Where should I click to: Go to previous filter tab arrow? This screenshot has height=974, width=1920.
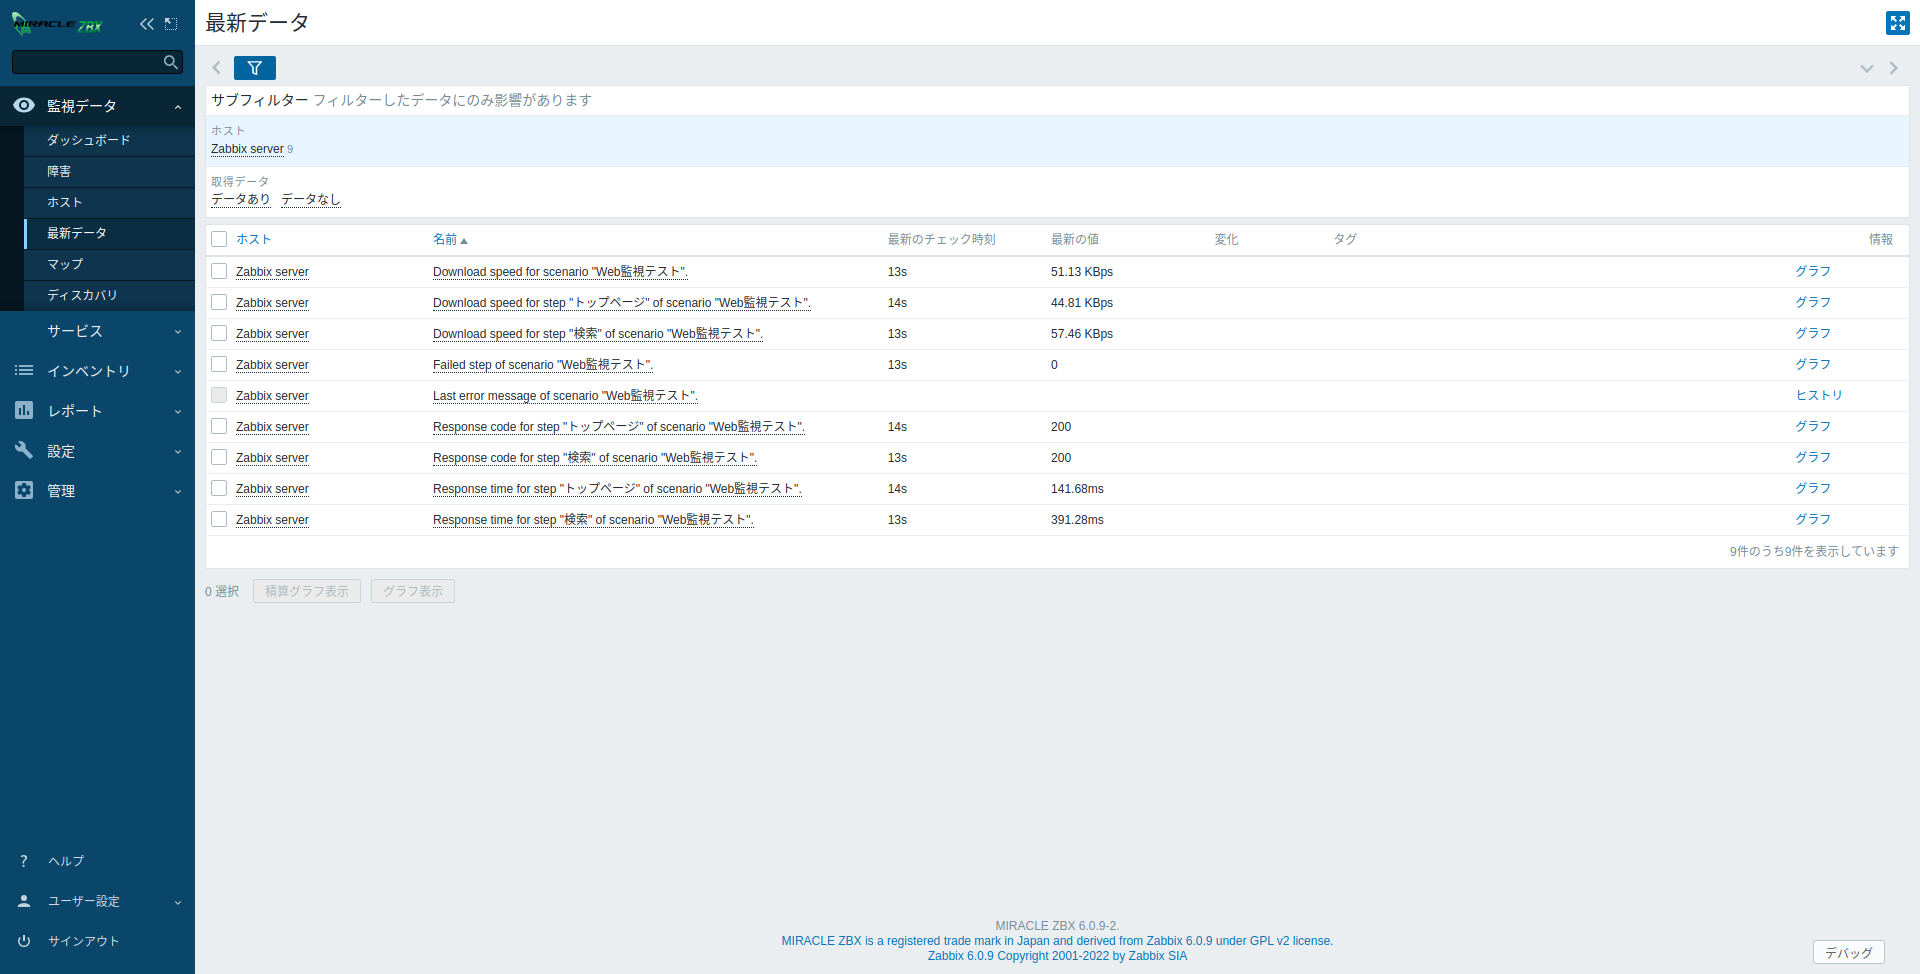pyautogui.click(x=216, y=68)
